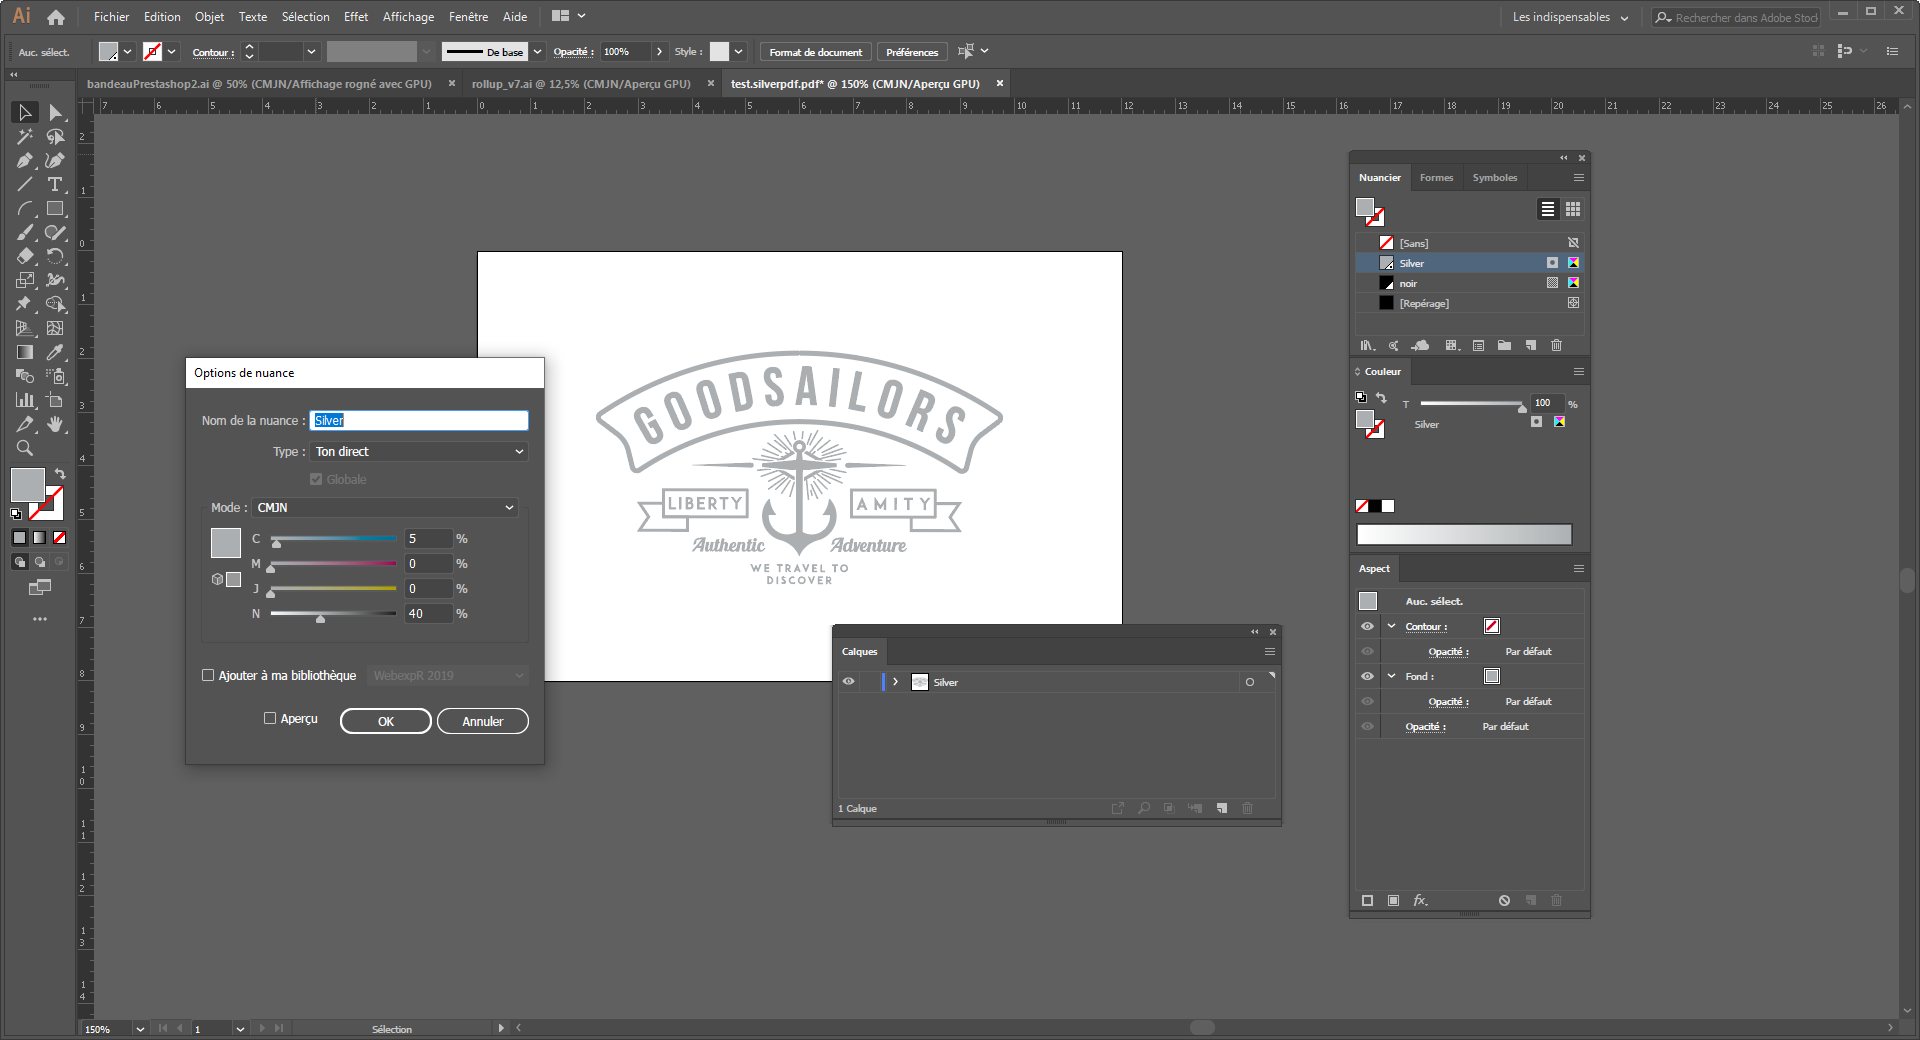Click the Nom de la nuance field
This screenshot has height=1040, width=1920.
[419, 421]
